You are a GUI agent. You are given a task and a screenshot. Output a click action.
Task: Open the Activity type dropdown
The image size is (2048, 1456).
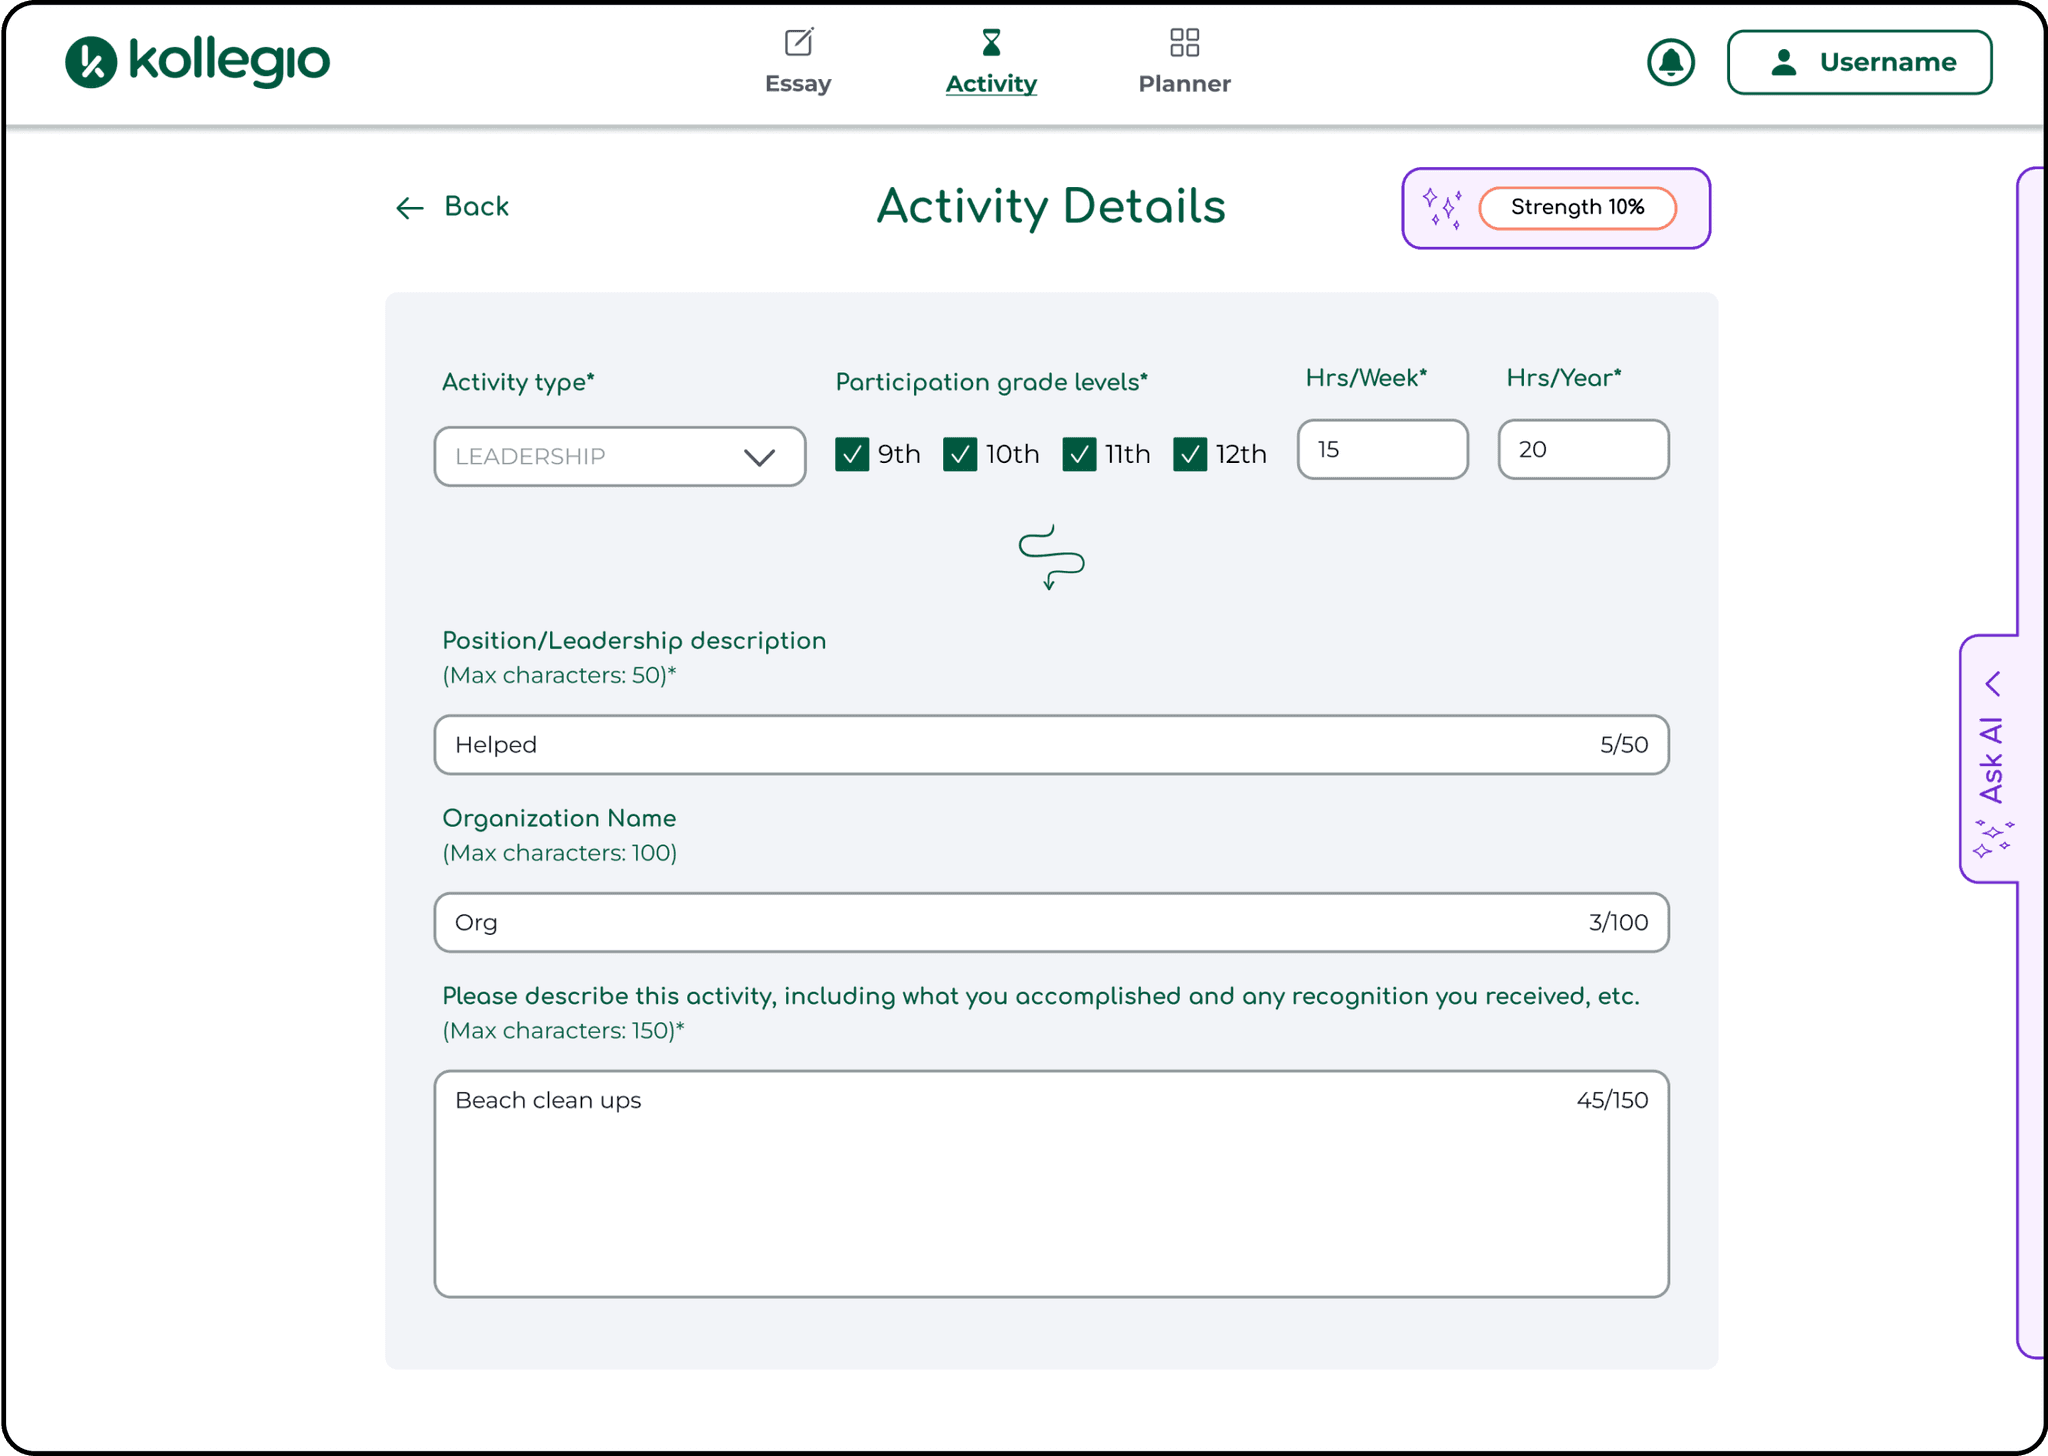pyautogui.click(x=600, y=457)
